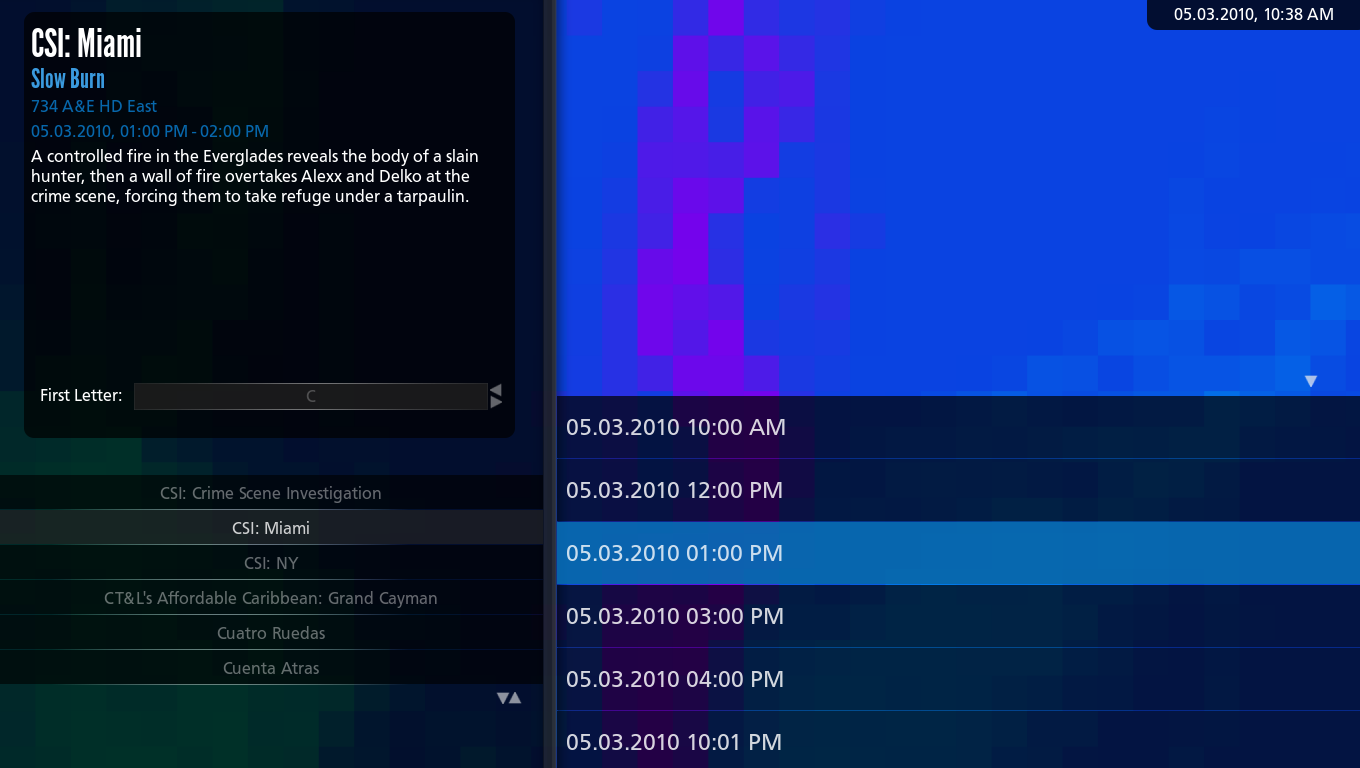Select the 05.03.2010 10:00 AM airing
The height and width of the screenshot is (768, 1360).
pyautogui.click(x=958, y=427)
